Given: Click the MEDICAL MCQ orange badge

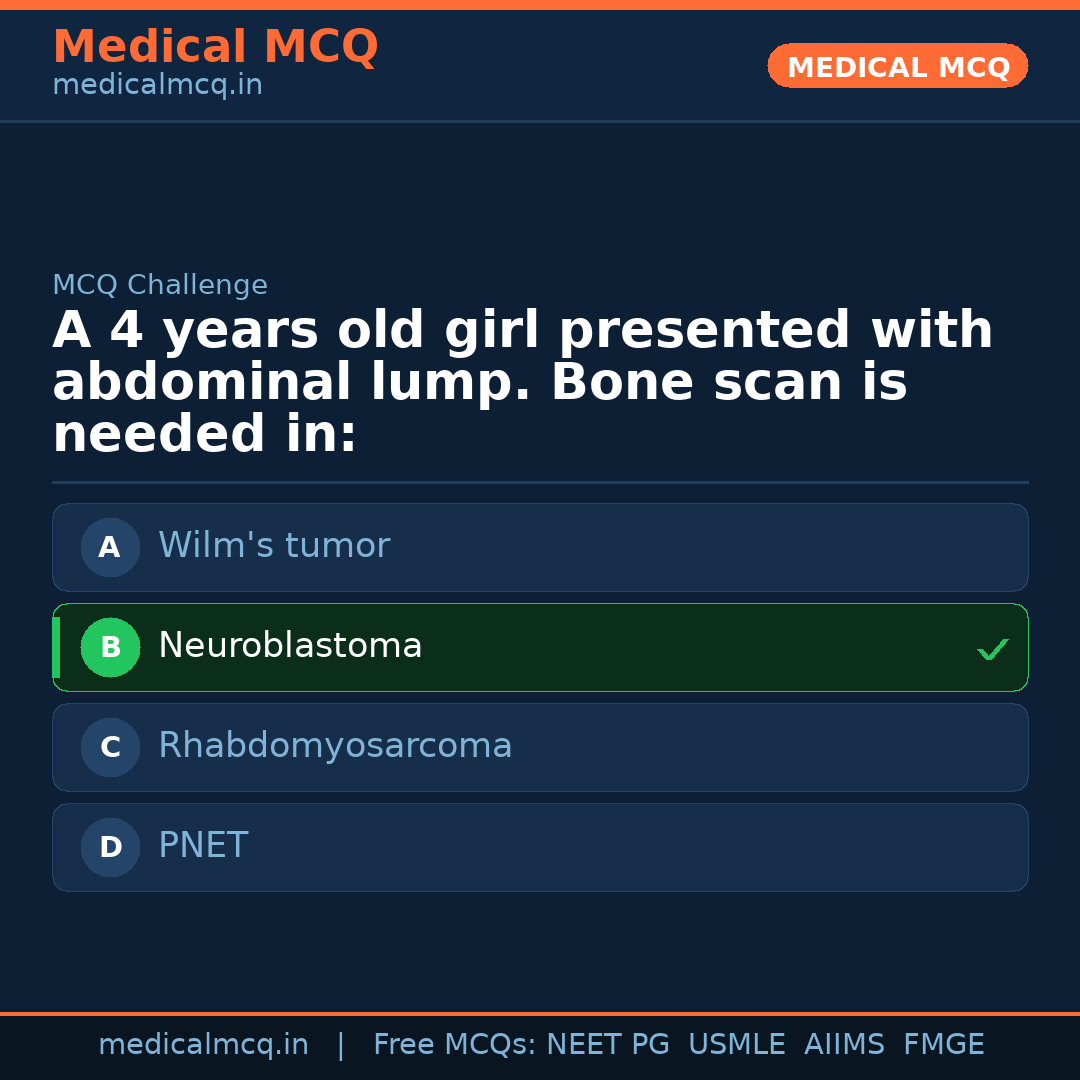Looking at the screenshot, I should click(x=897, y=66).
